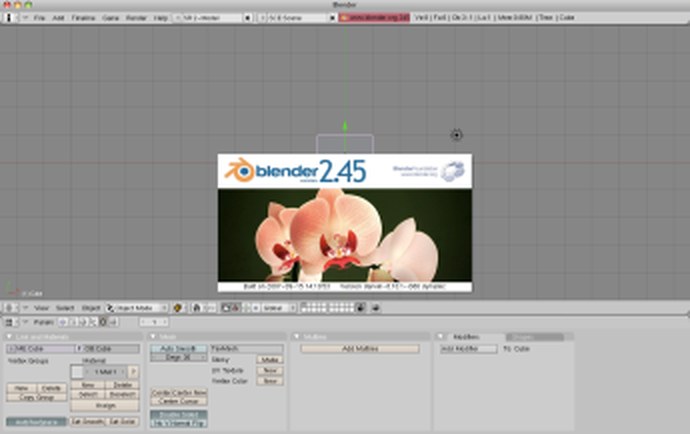Screen dimensions: 690x434
Task: Click the green Y-axis manipulator arrow
Action: click(x=345, y=126)
